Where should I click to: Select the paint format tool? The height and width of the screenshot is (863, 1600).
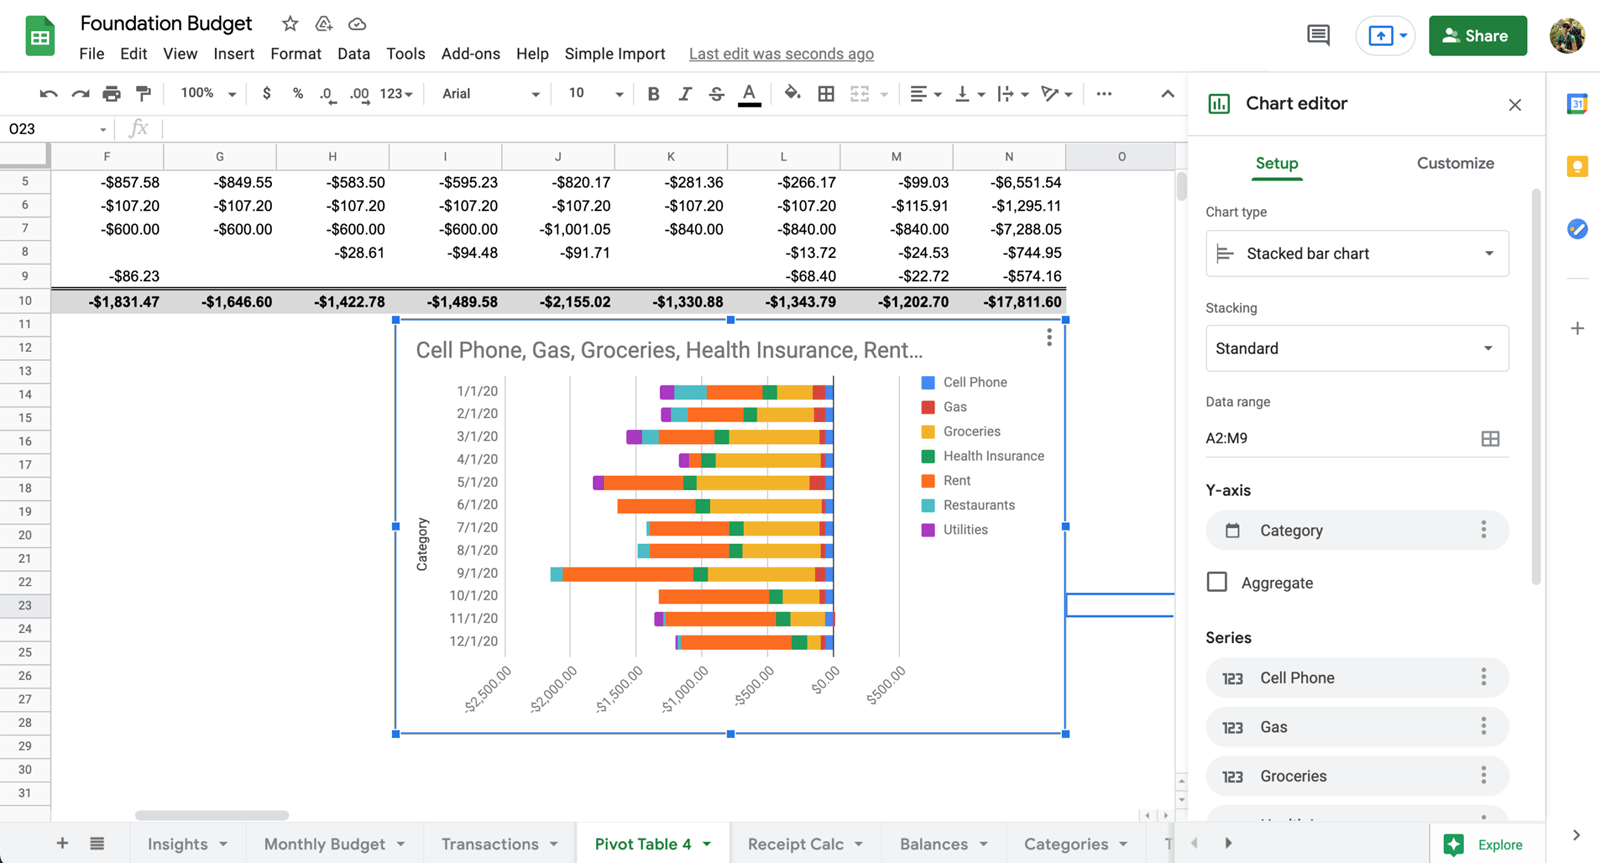143,94
